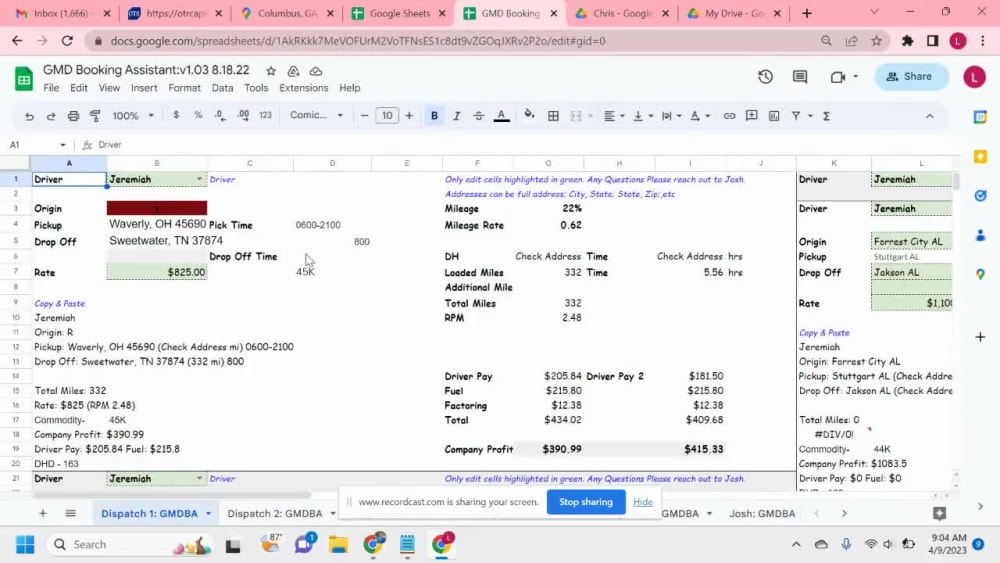Open the functions sigma menu
1000x563 pixels.
[827, 116]
